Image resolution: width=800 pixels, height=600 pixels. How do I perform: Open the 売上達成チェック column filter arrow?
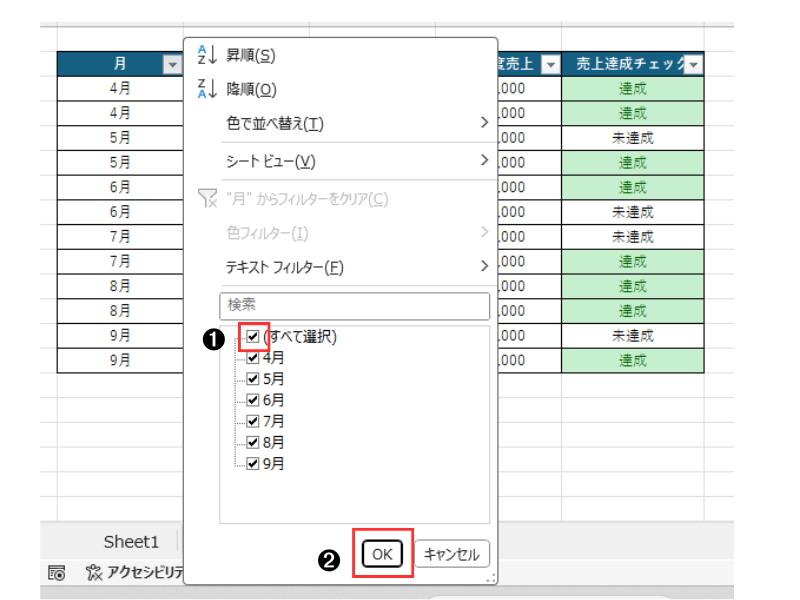(693, 64)
